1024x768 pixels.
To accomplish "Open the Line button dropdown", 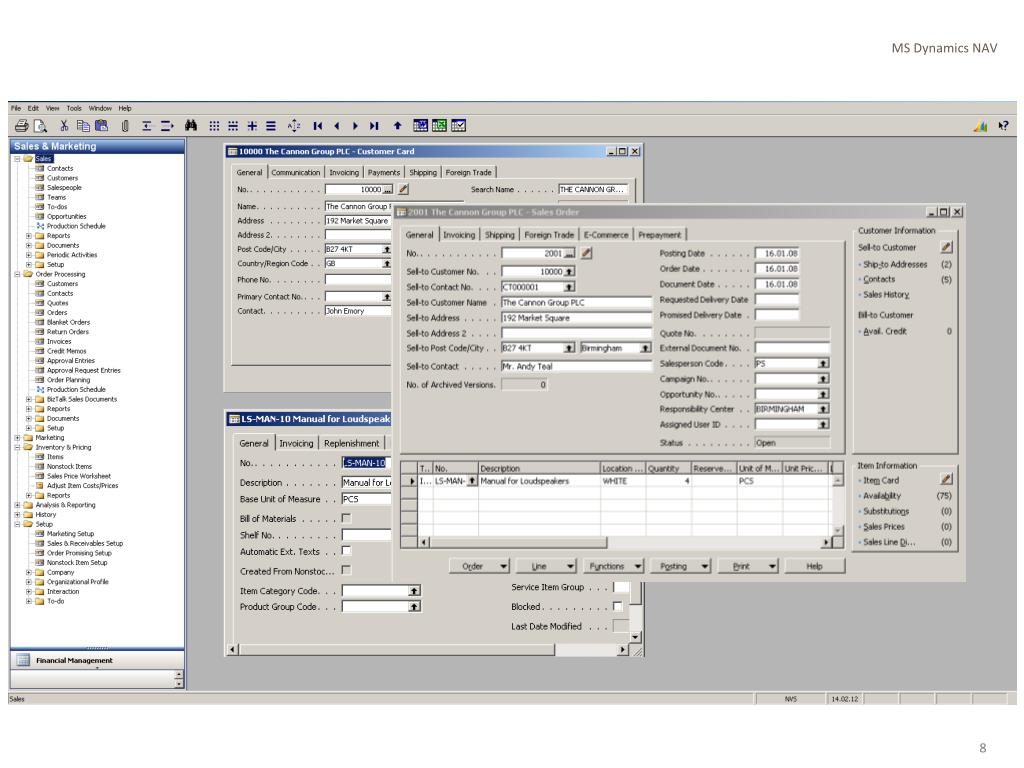I will (571, 566).
